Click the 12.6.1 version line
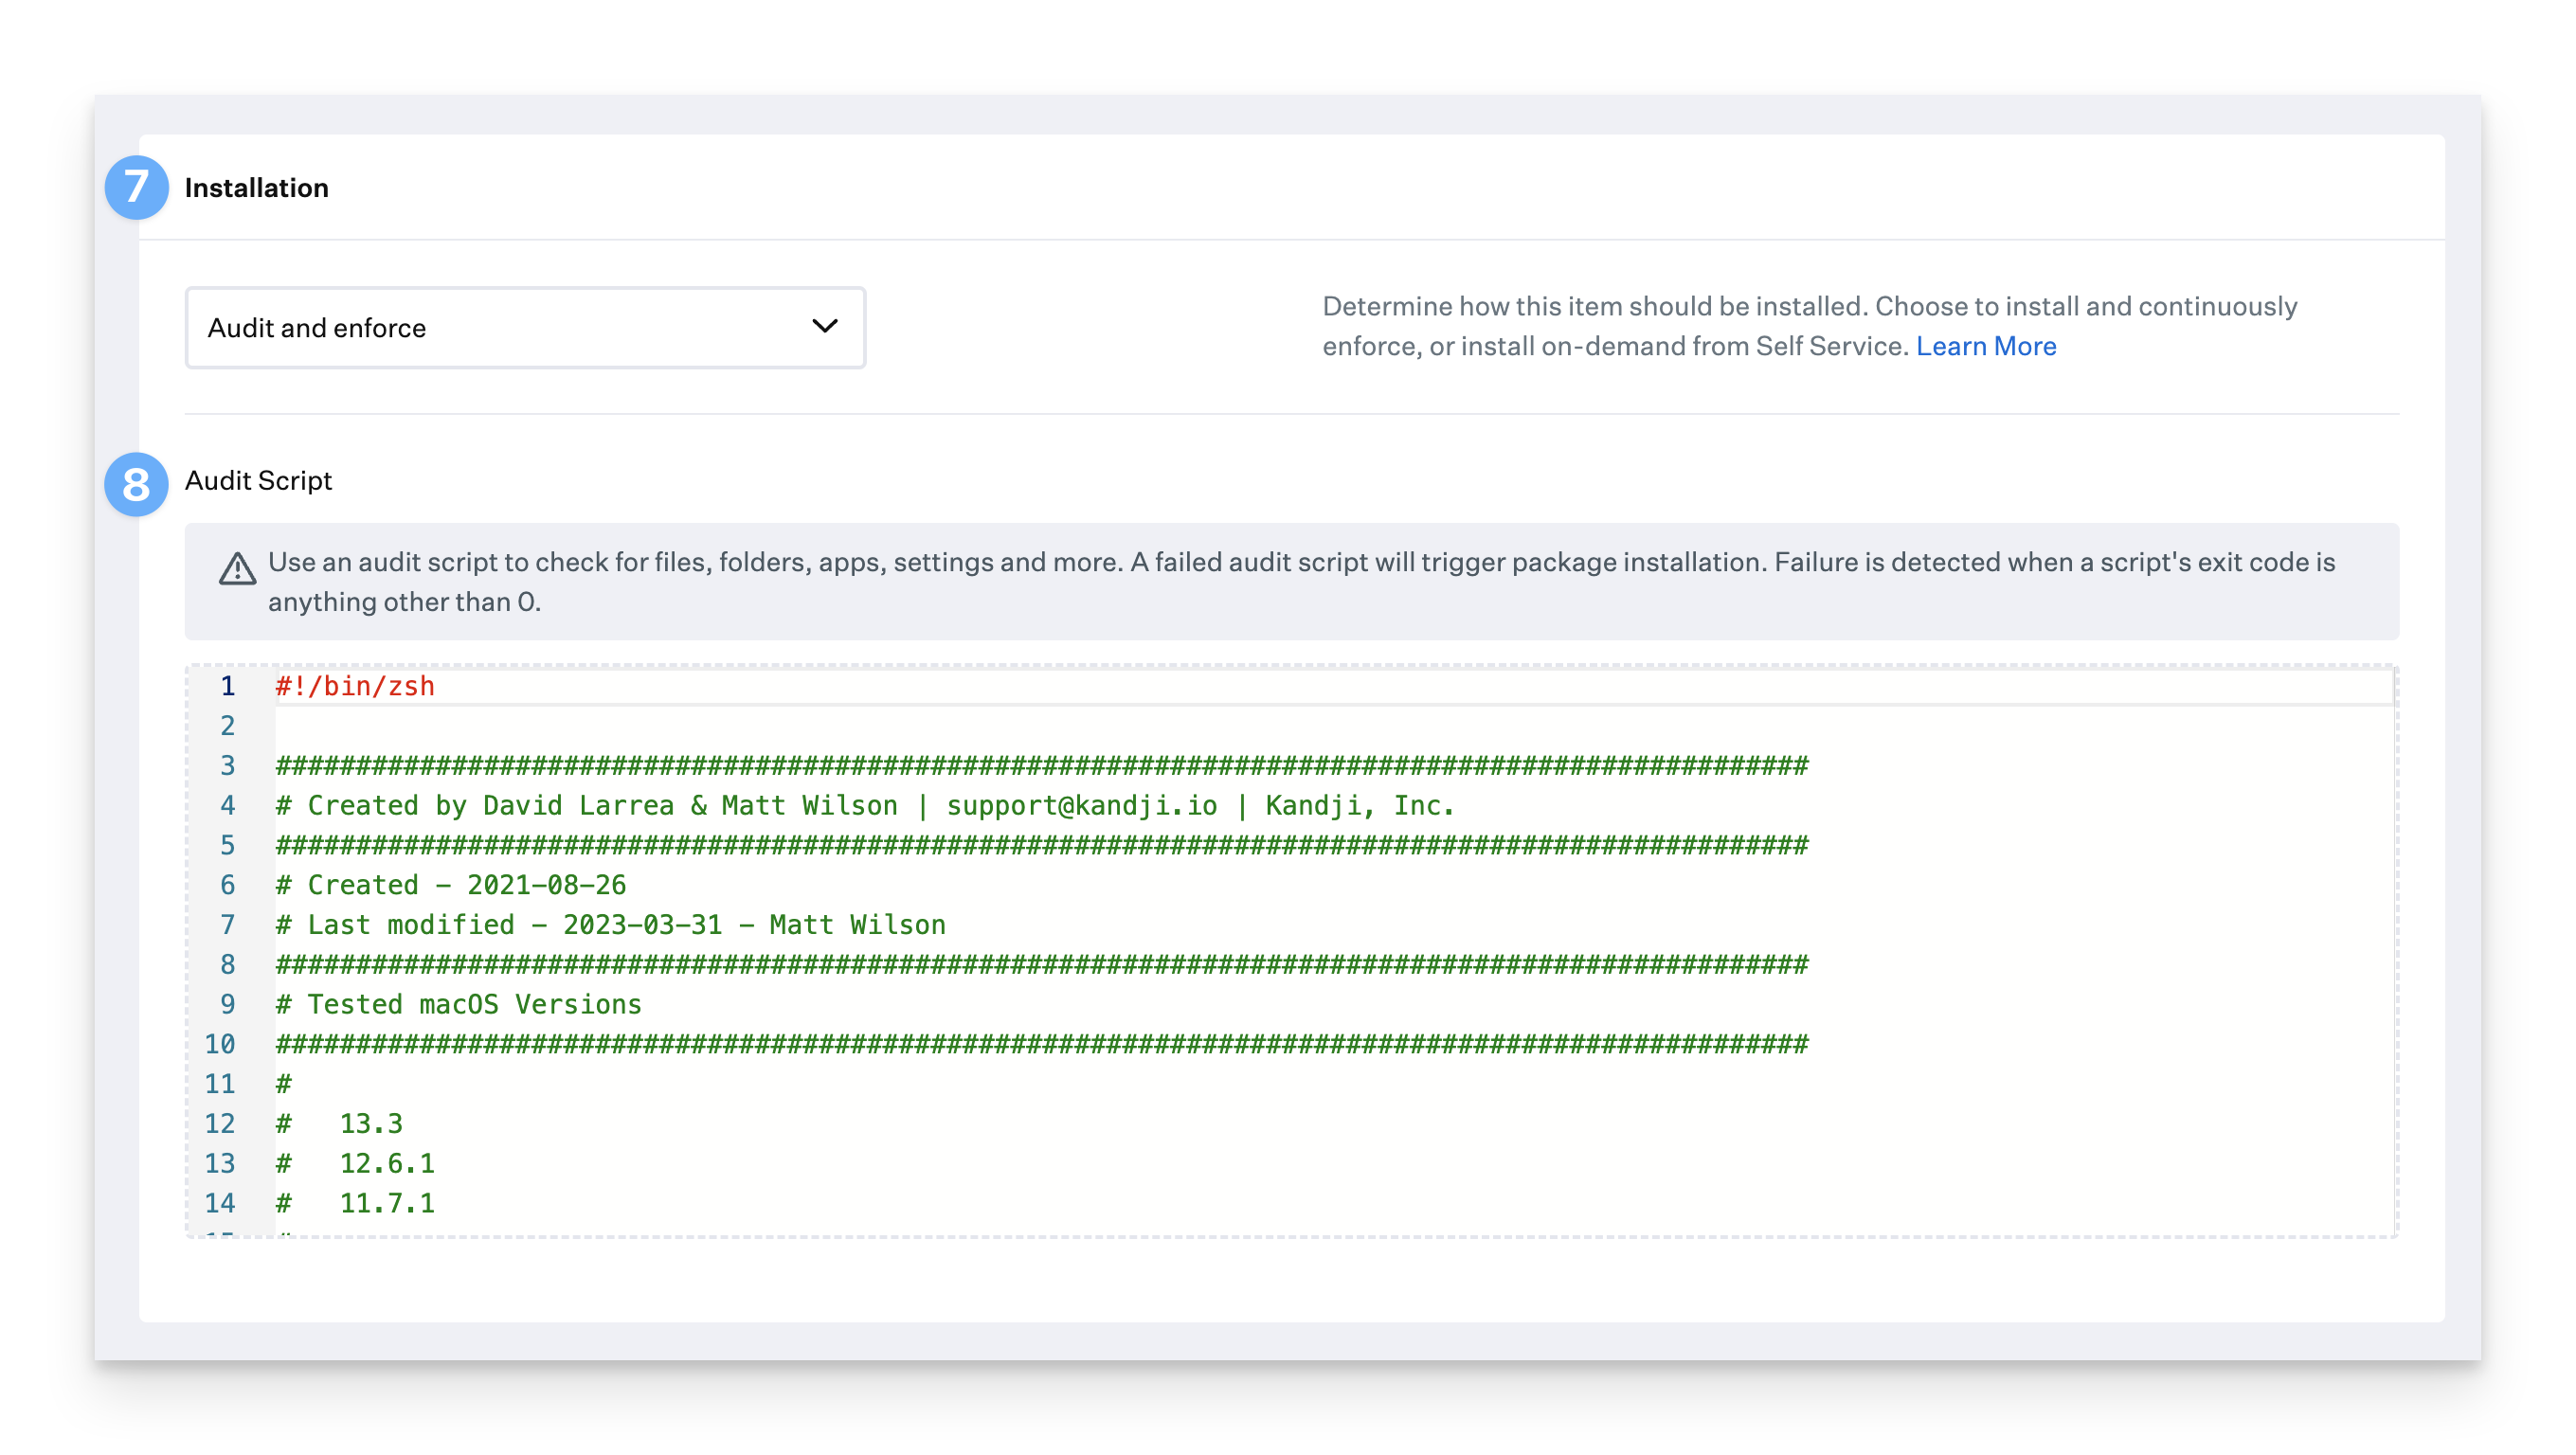Image resolution: width=2576 pixels, height=1455 pixels. [x=386, y=1164]
